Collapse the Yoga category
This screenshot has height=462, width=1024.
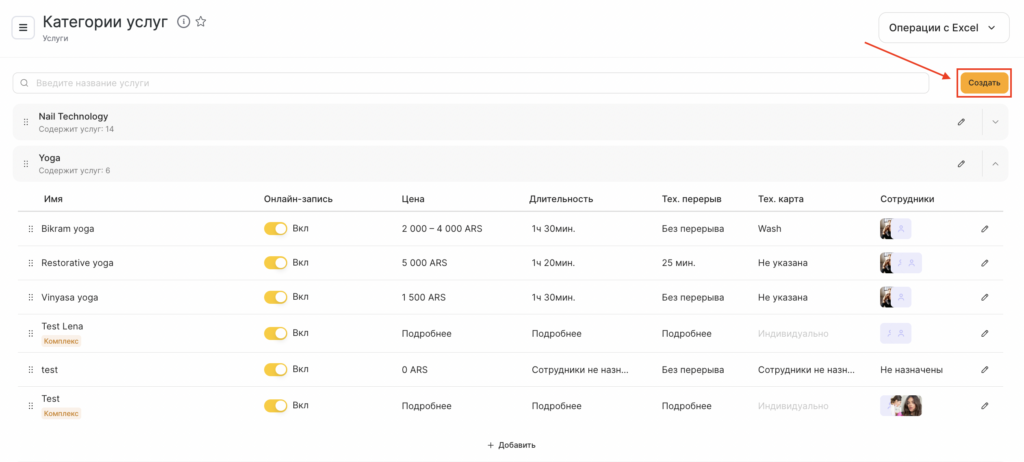tap(995, 163)
